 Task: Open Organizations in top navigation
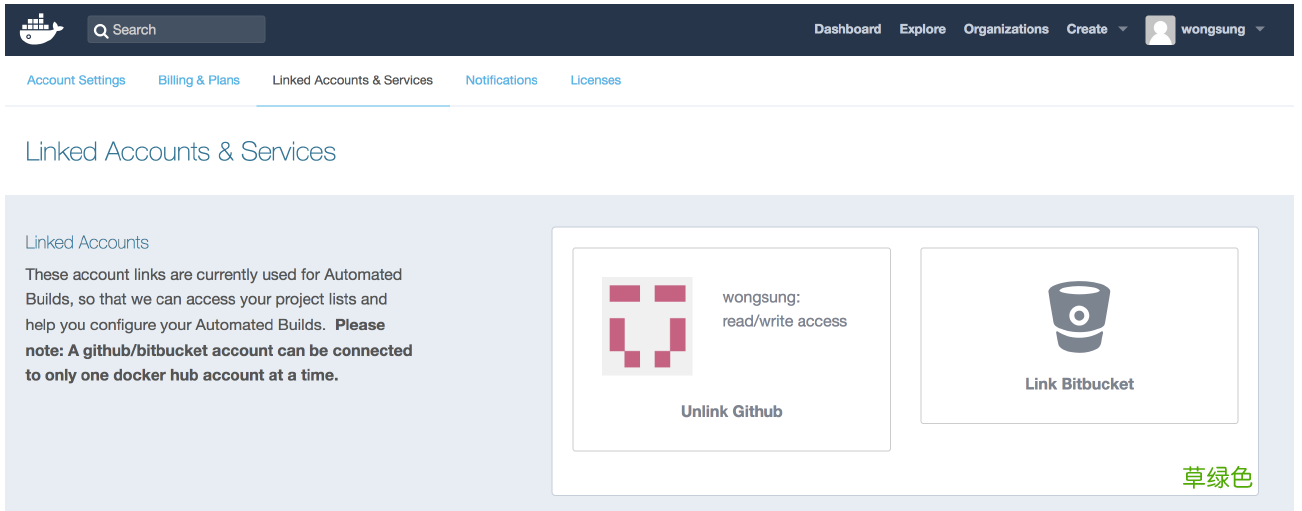(x=1006, y=29)
